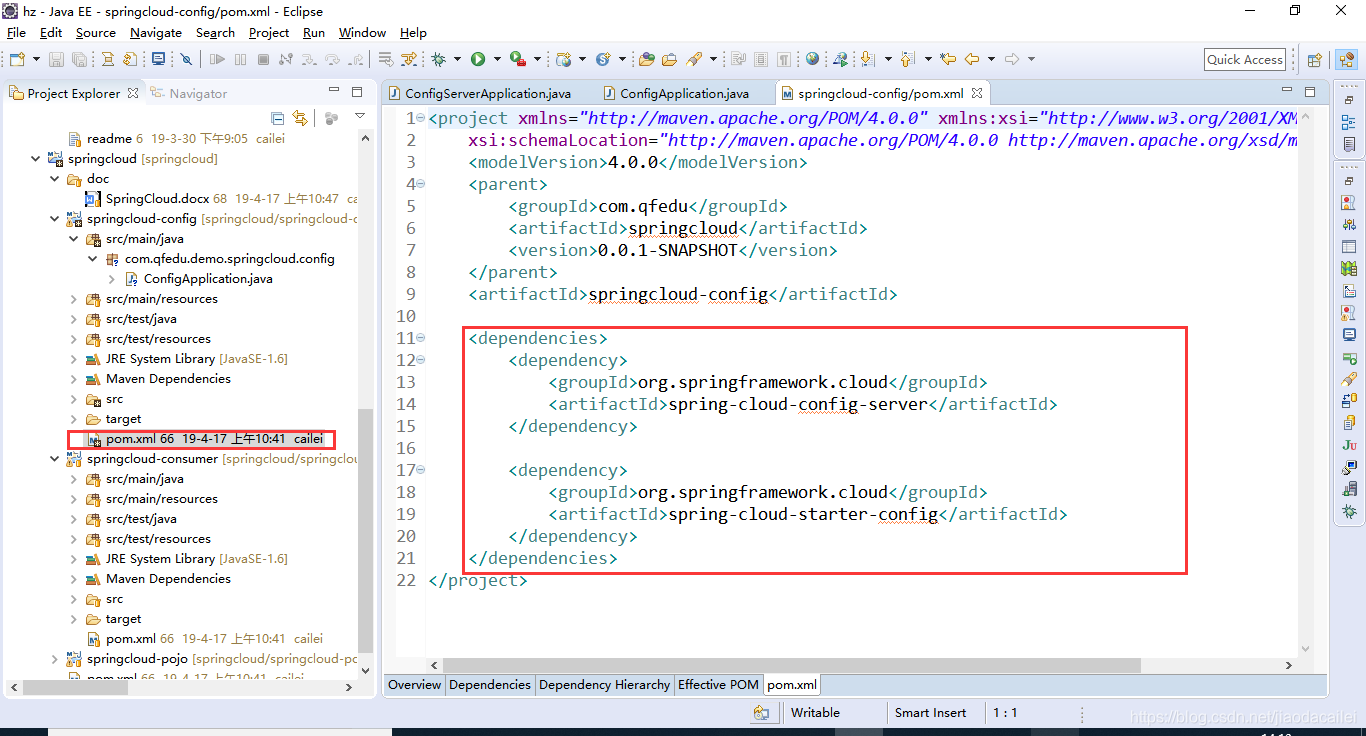Toggle fold marker on line 12 dependency
The height and width of the screenshot is (736, 1366).
coord(420,360)
